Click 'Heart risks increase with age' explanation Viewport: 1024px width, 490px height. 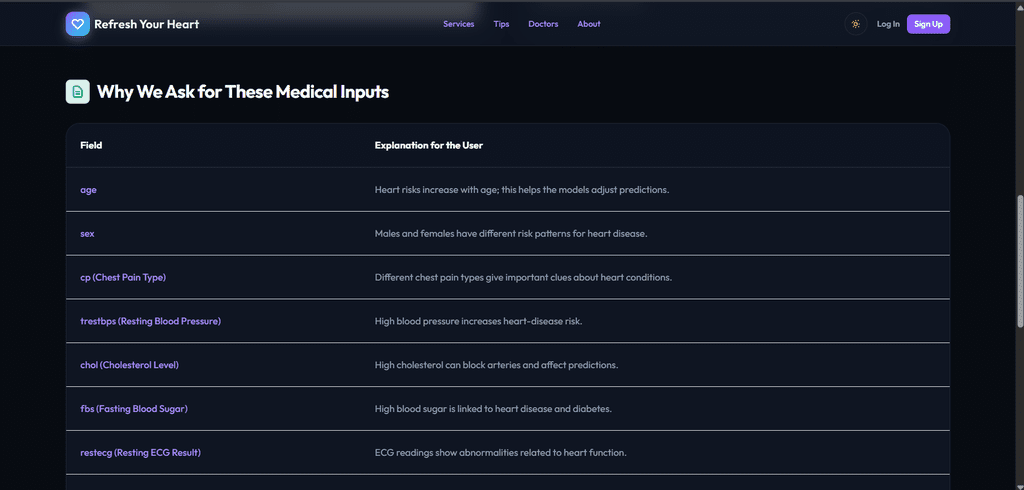click(522, 189)
